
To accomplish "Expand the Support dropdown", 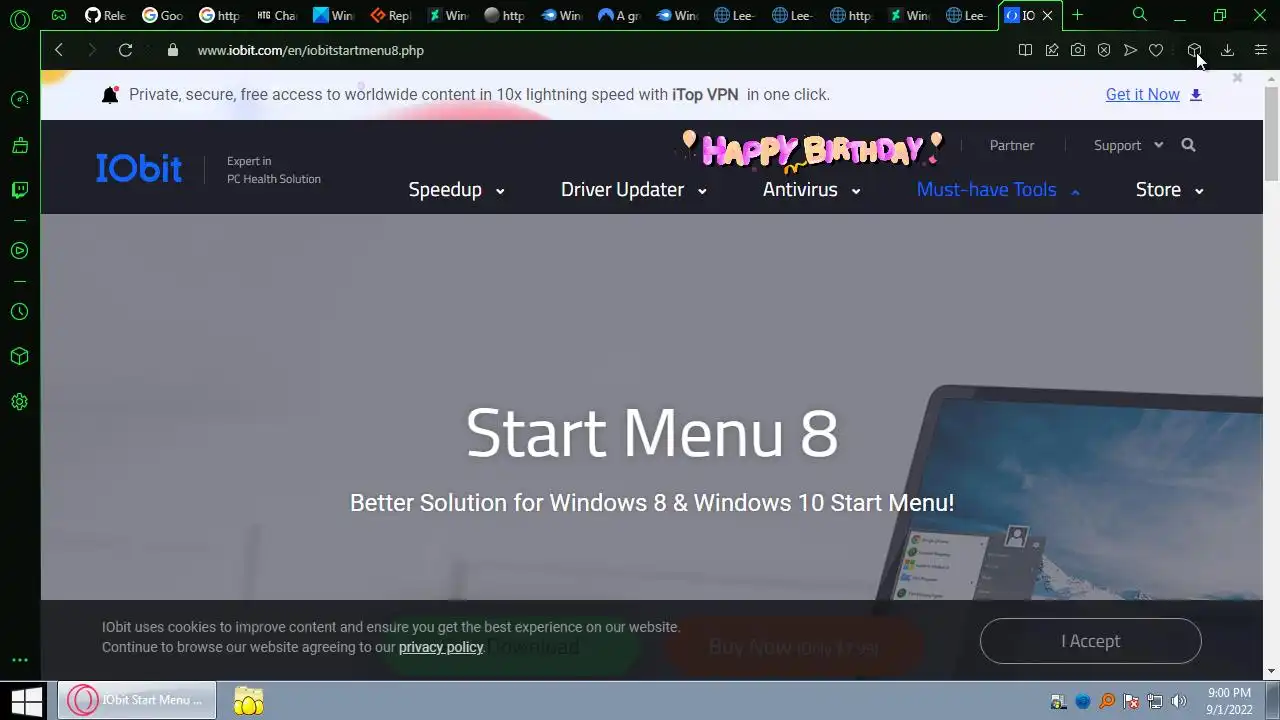I will pyautogui.click(x=1128, y=145).
